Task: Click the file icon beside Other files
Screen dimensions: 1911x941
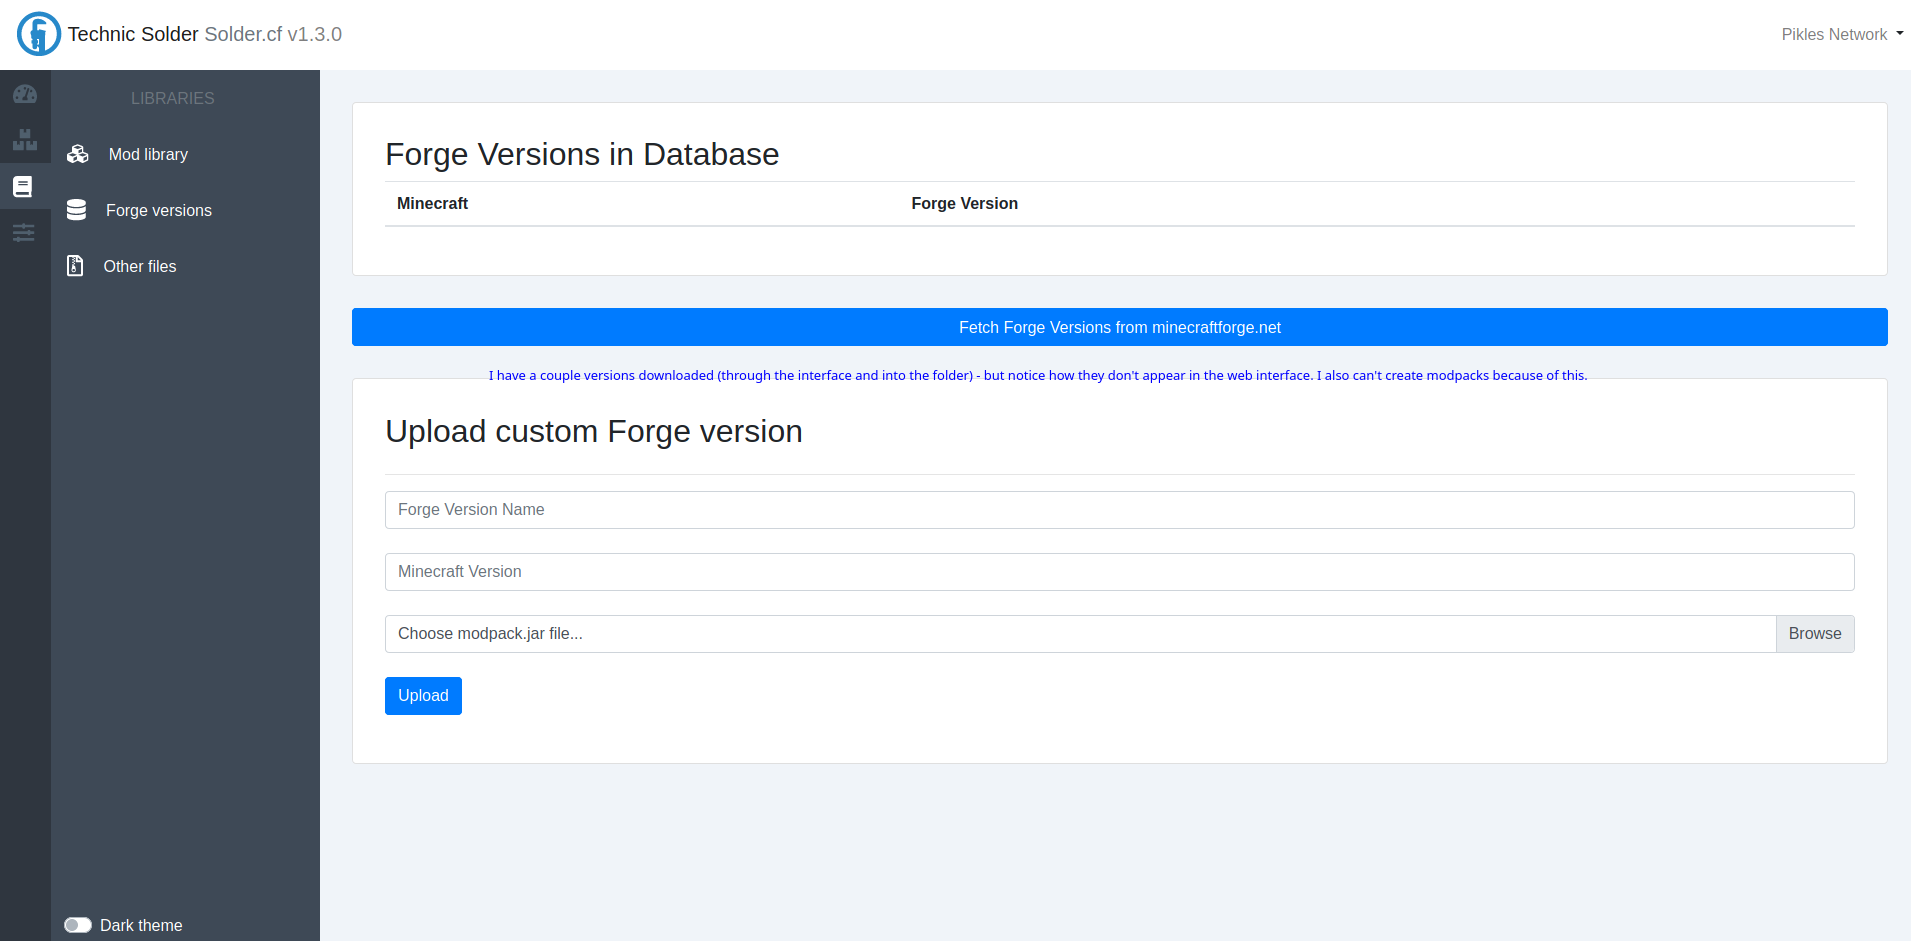Action: [x=75, y=266]
